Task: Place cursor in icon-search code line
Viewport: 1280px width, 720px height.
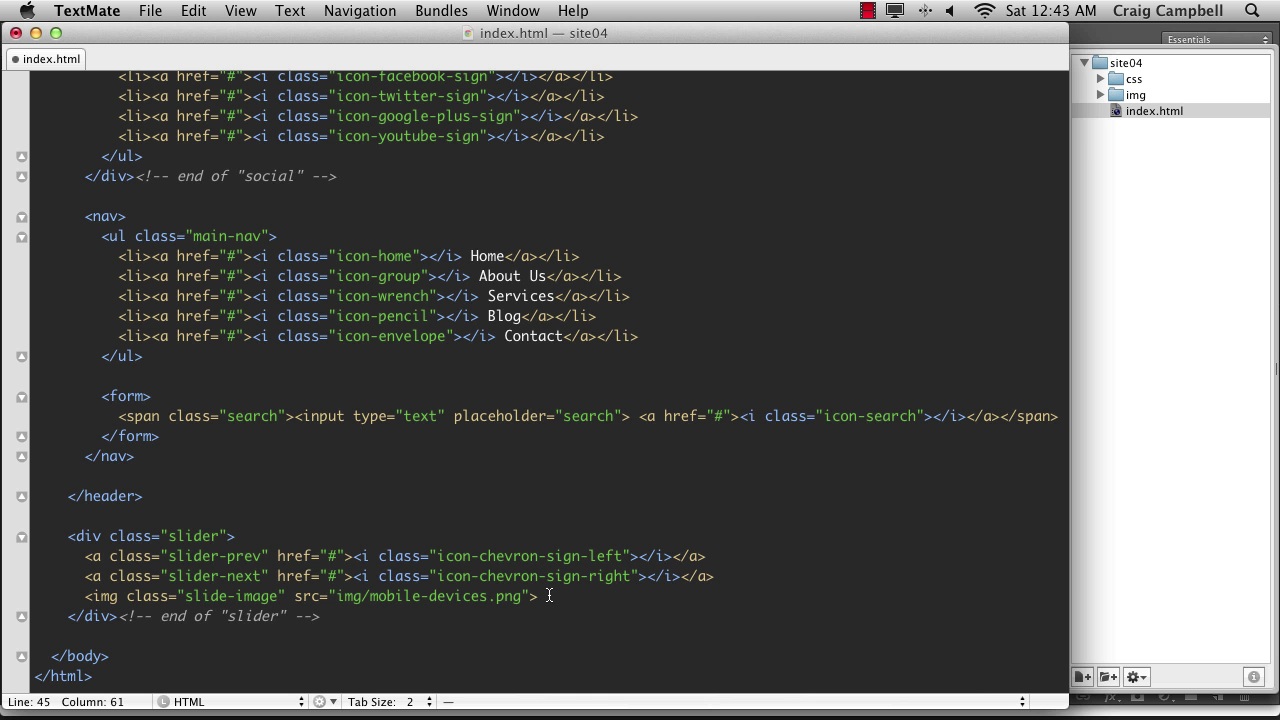Action: [x=588, y=416]
